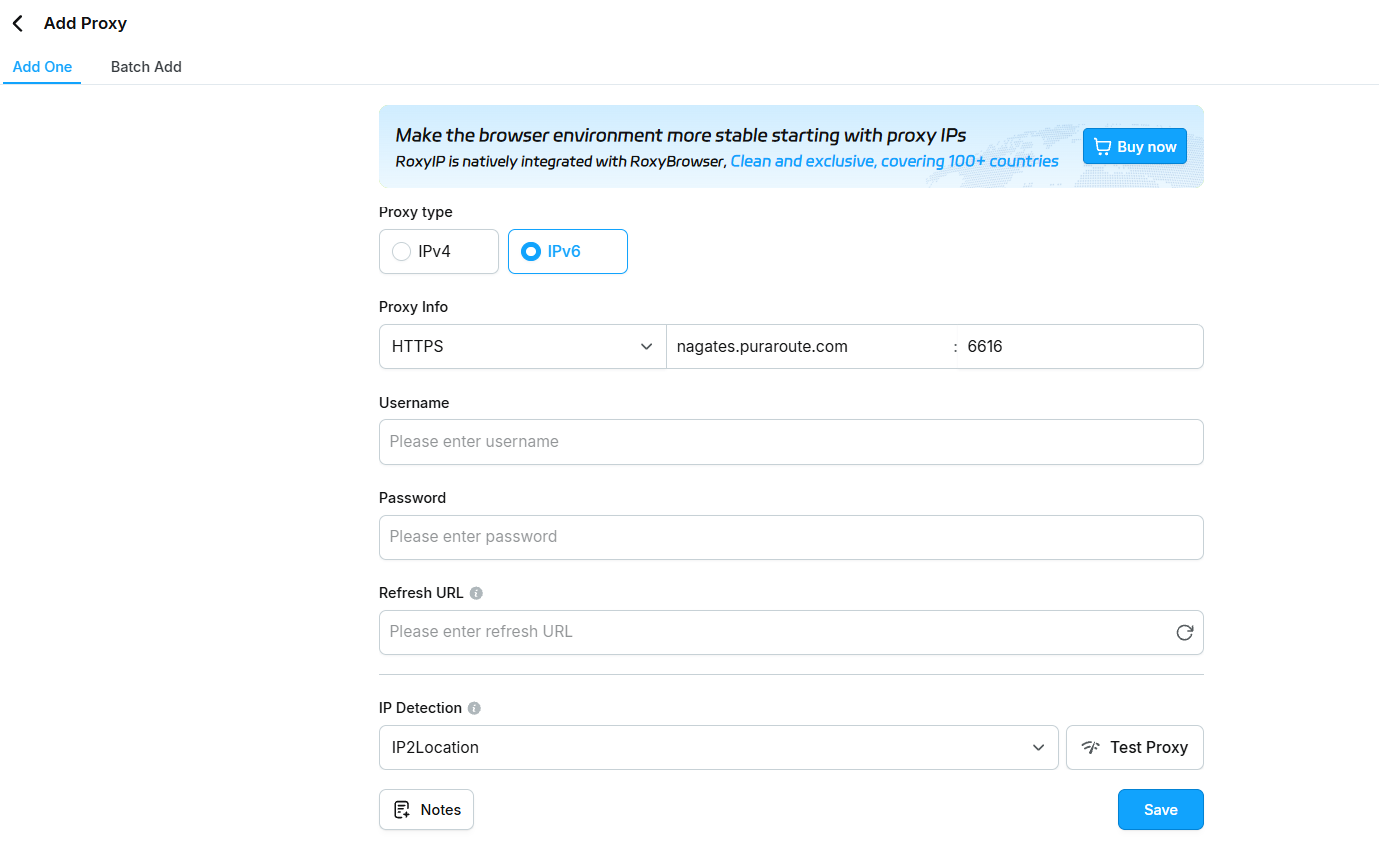Click the chevron arrow of IP Detection selector
This screenshot has height=853, width=1379.
click(x=1038, y=747)
